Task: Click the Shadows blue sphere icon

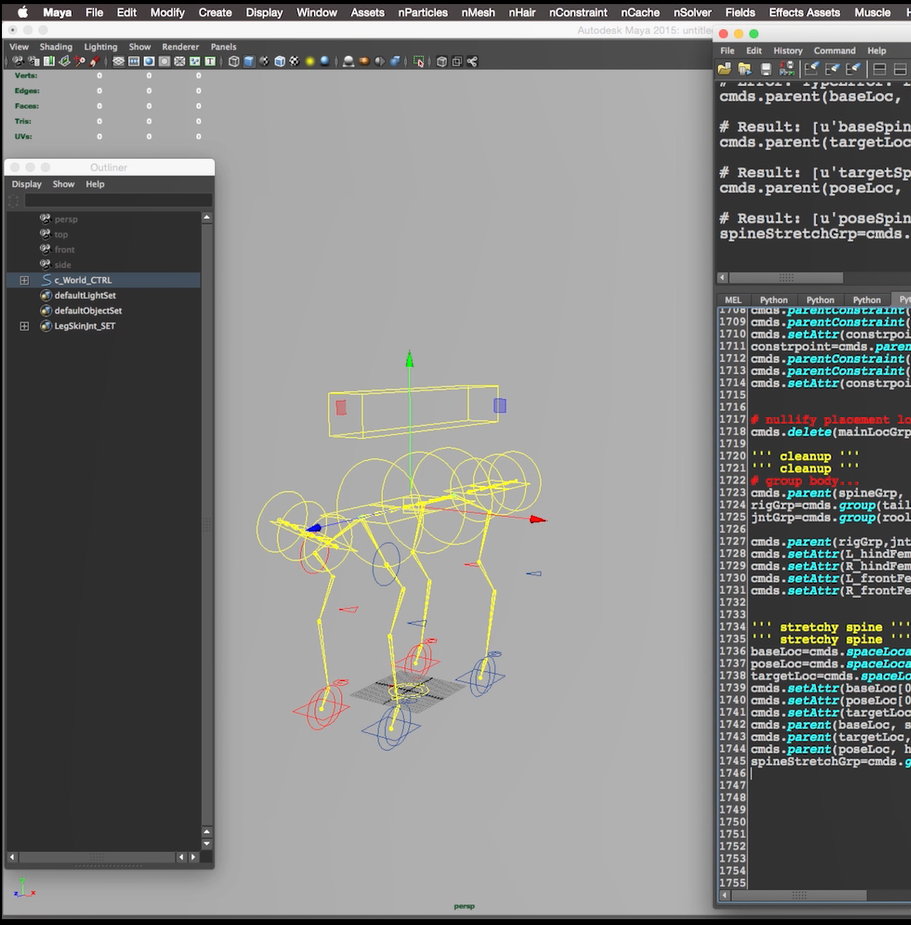Action: 325,61
